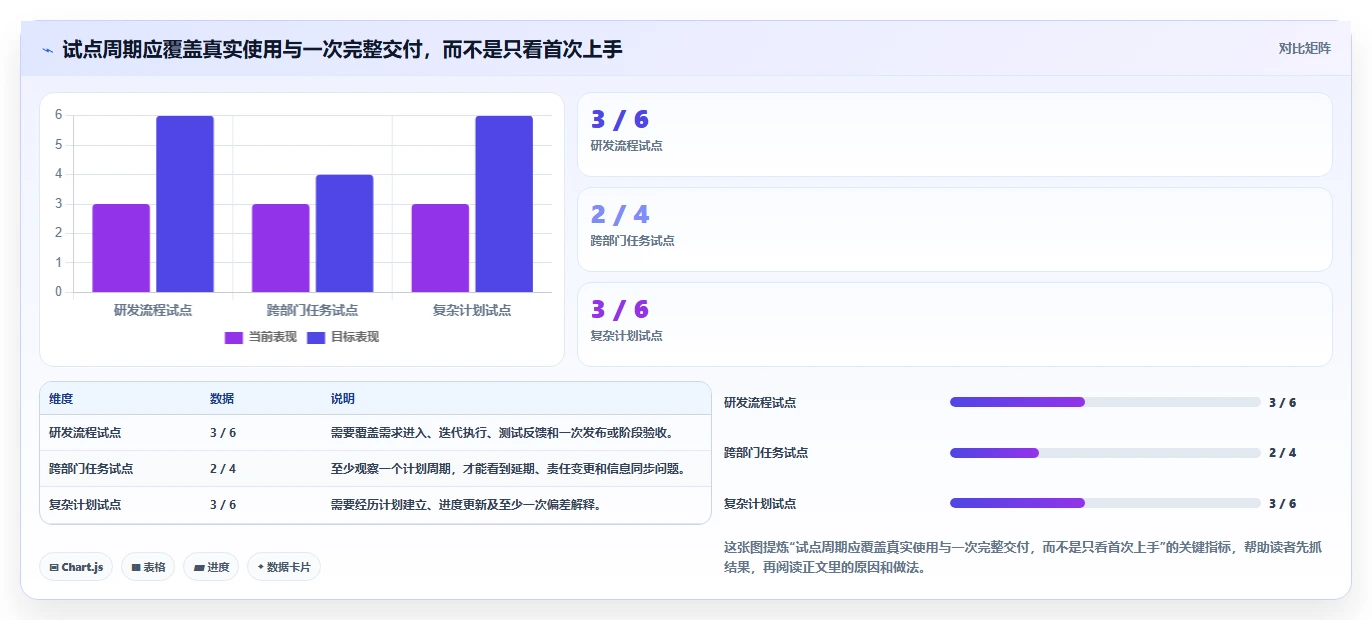The image size is (1372, 620).
Task: Click the purple 当前表现 bar for 跨部门任务试点
Action: (x=281, y=248)
